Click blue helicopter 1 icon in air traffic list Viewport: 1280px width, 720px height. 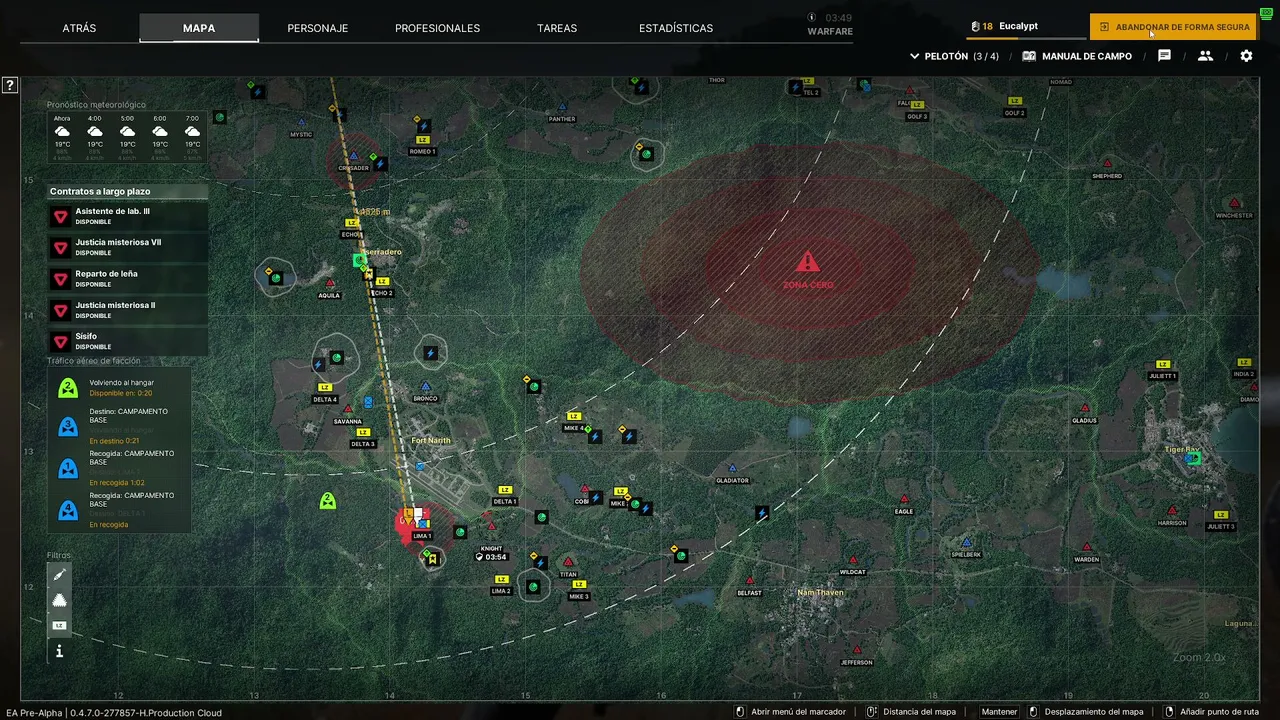coord(68,468)
